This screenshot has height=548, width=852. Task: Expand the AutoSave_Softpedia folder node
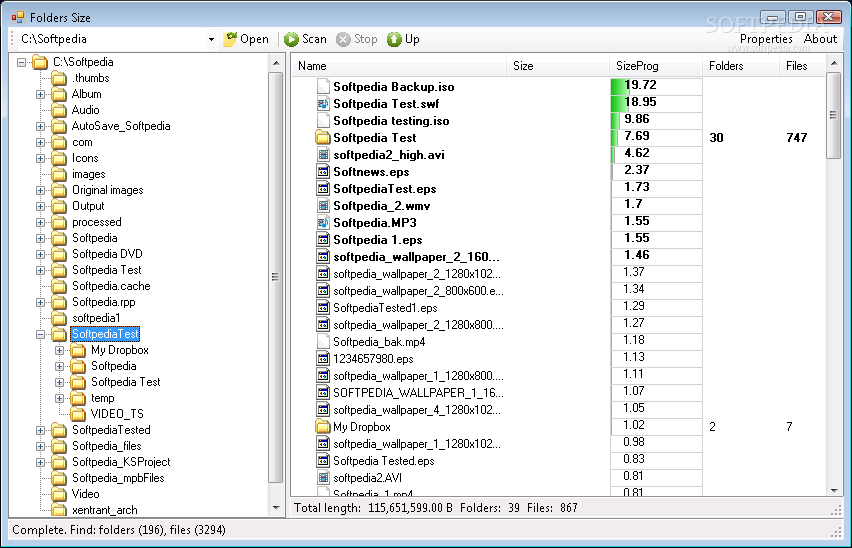coord(41,127)
